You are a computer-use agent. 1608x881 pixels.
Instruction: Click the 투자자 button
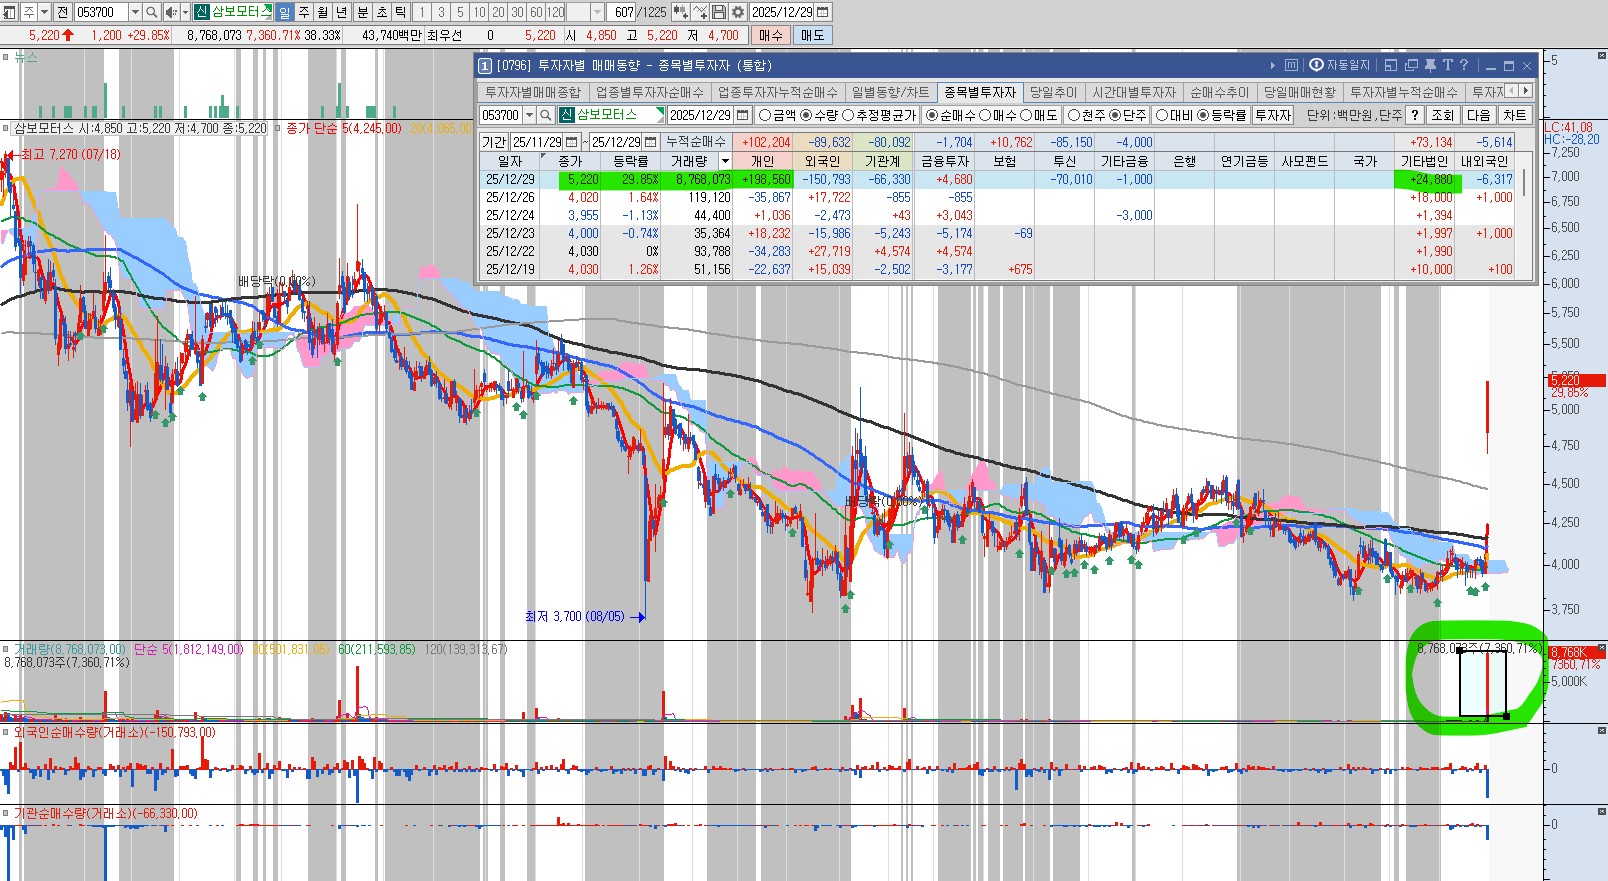click(1273, 115)
